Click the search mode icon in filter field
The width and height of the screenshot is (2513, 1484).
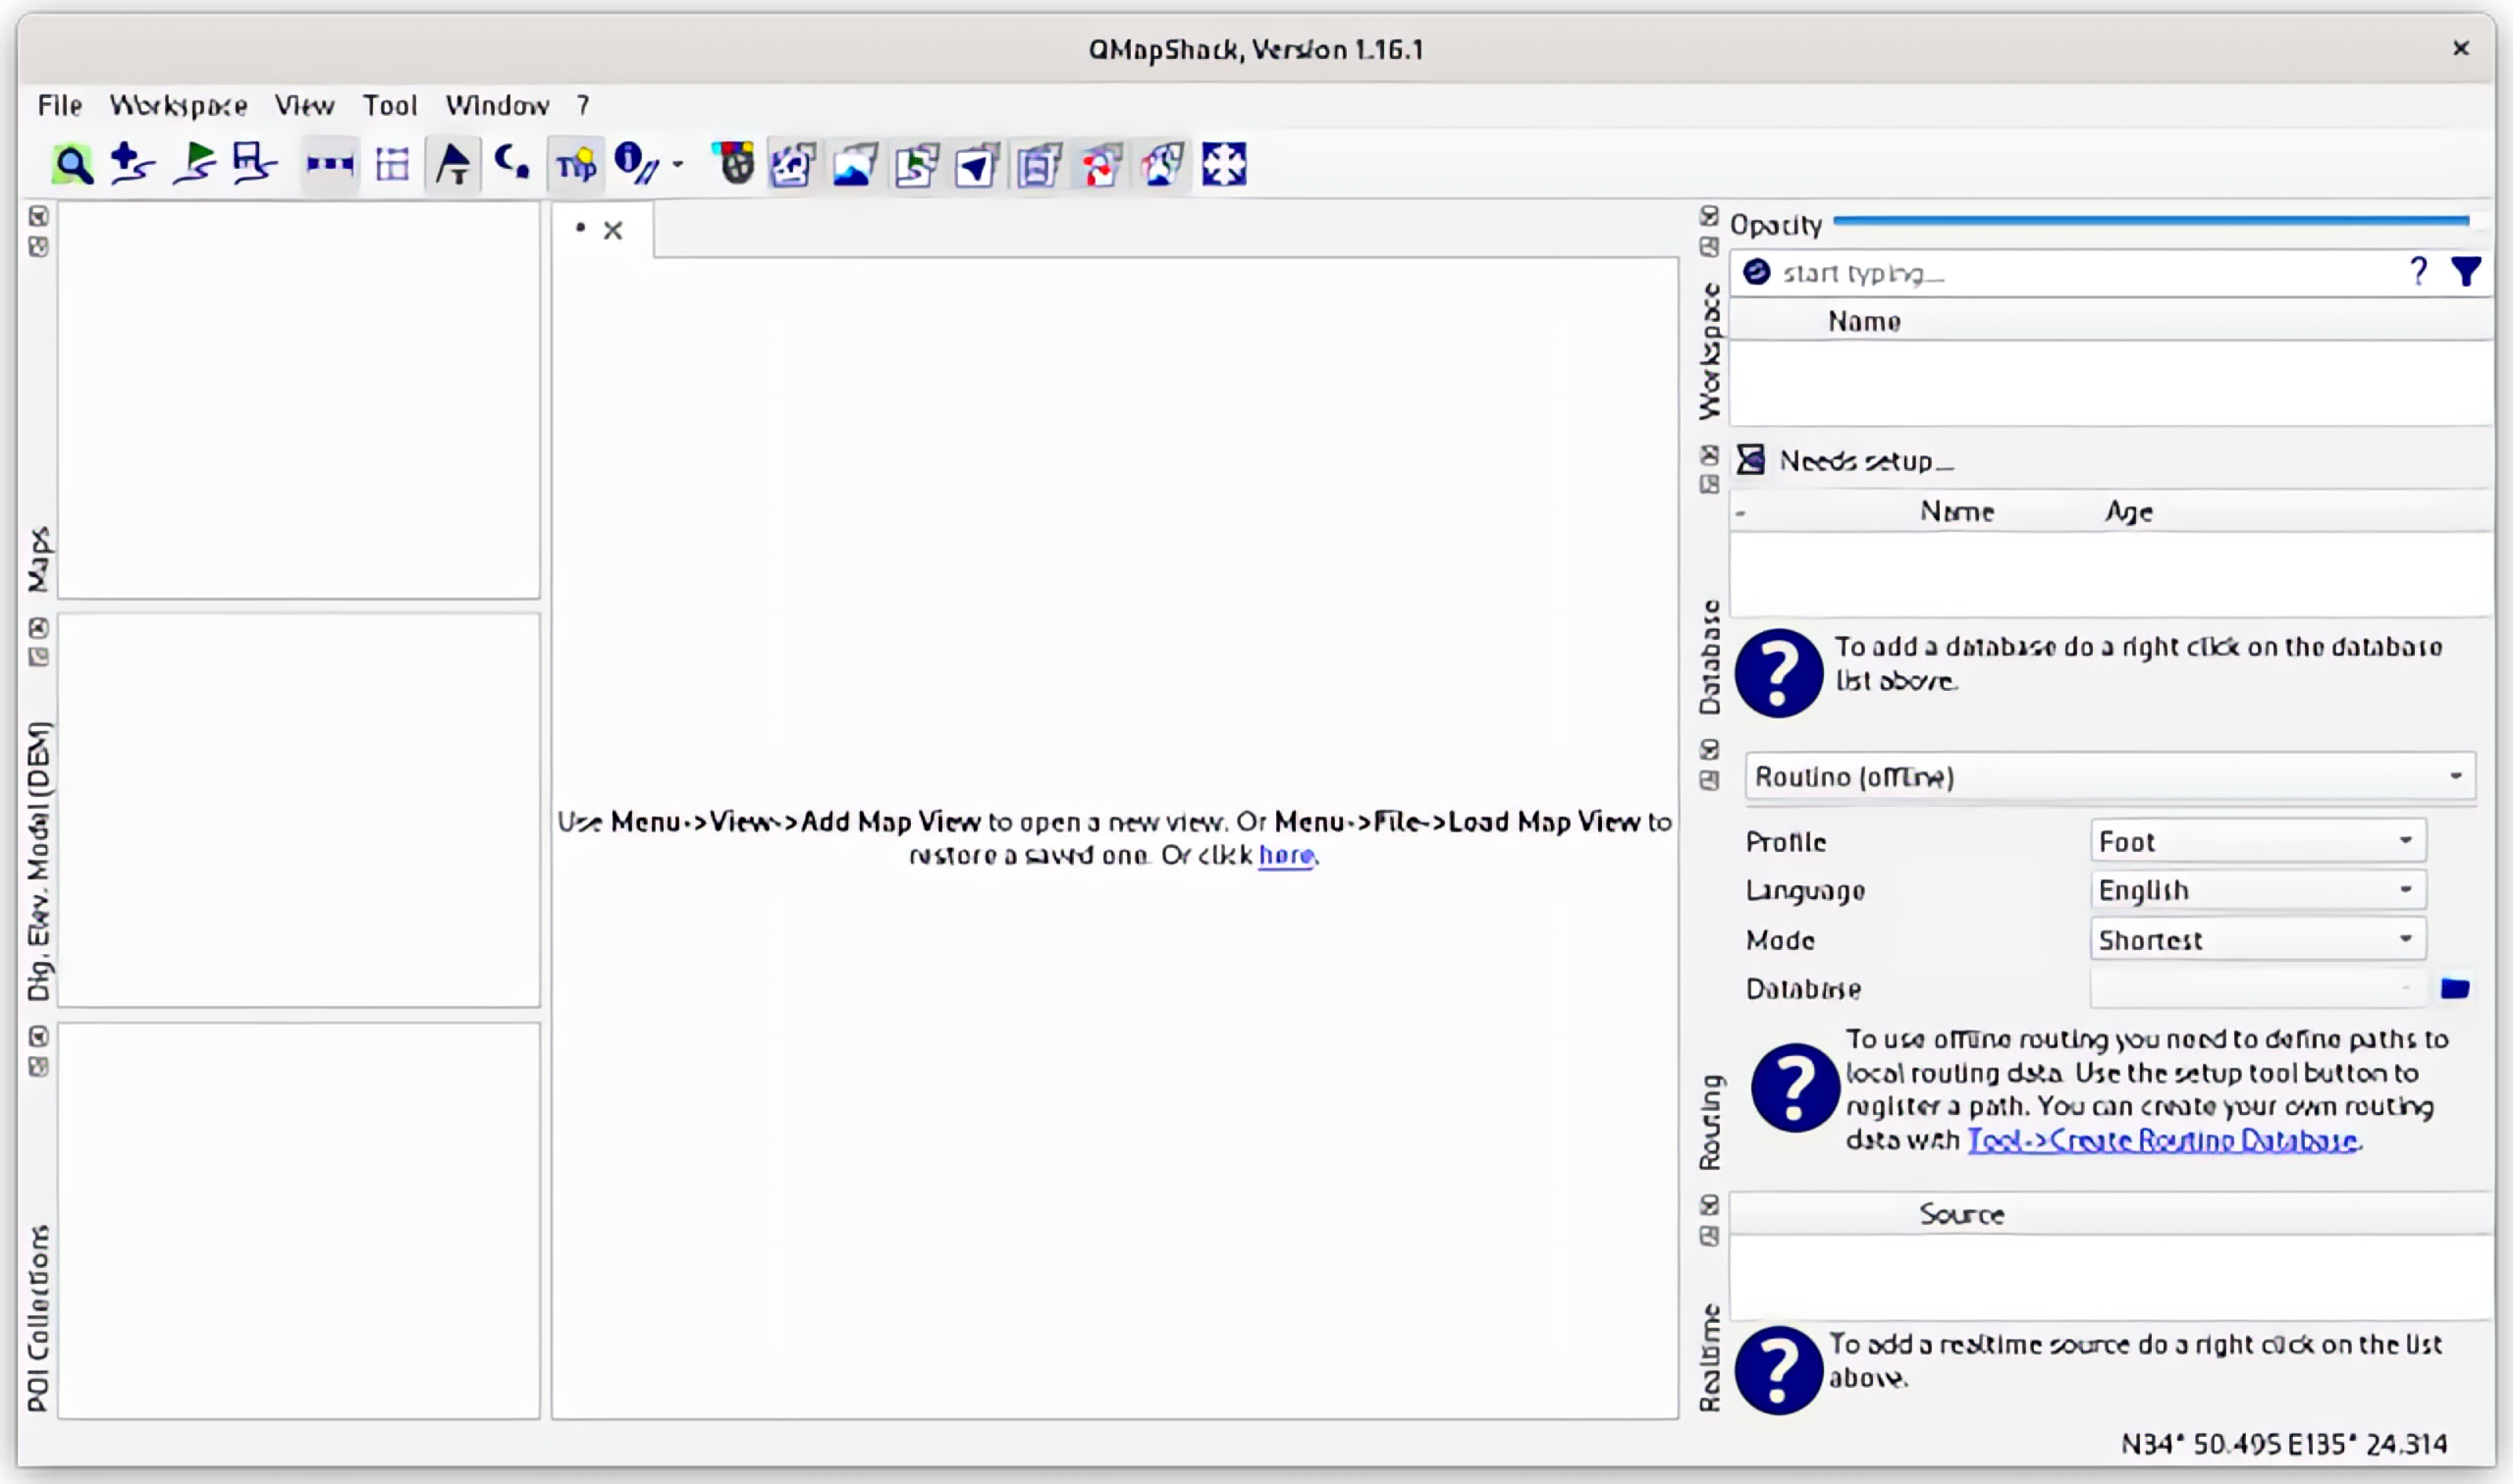(1756, 272)
